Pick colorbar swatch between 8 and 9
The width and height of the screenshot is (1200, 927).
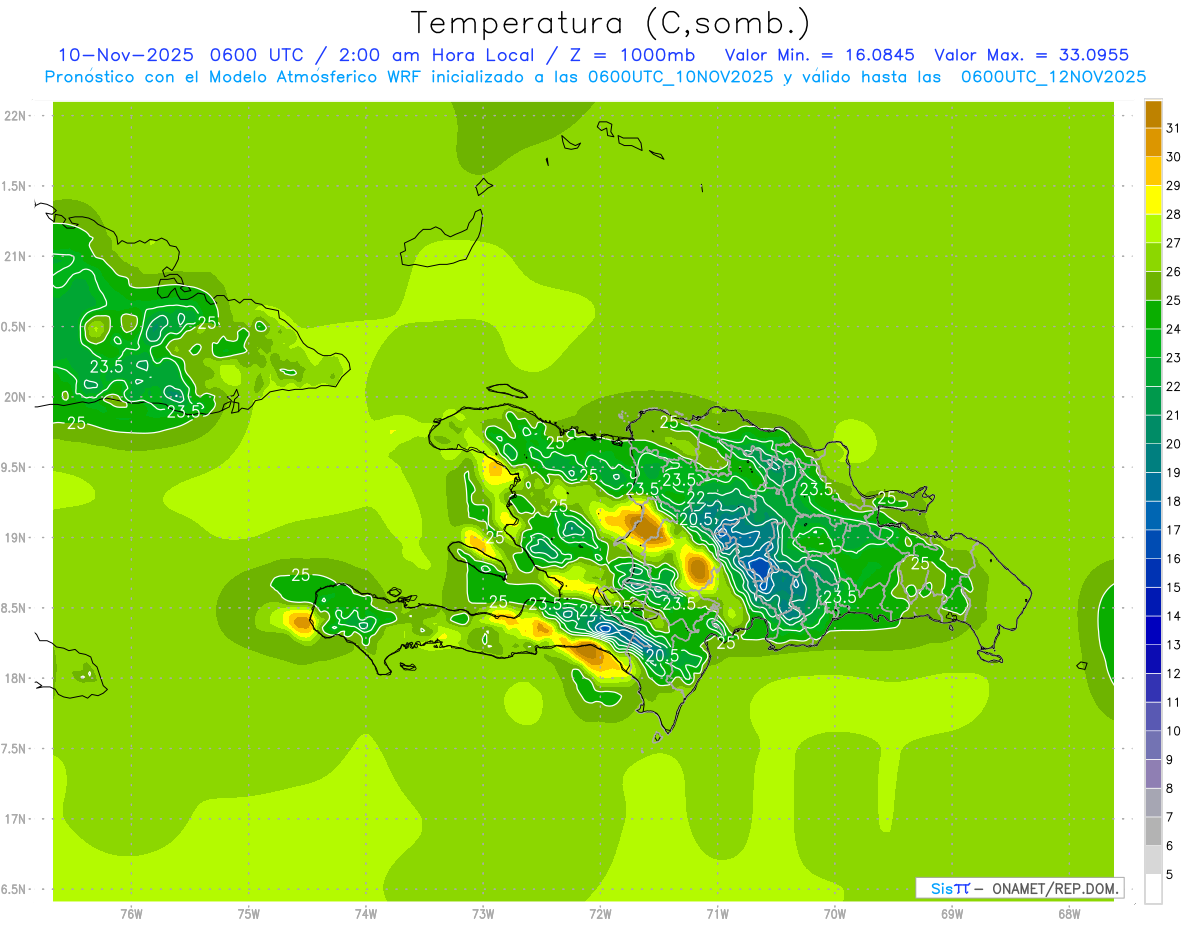click(x=1153, y=774)
